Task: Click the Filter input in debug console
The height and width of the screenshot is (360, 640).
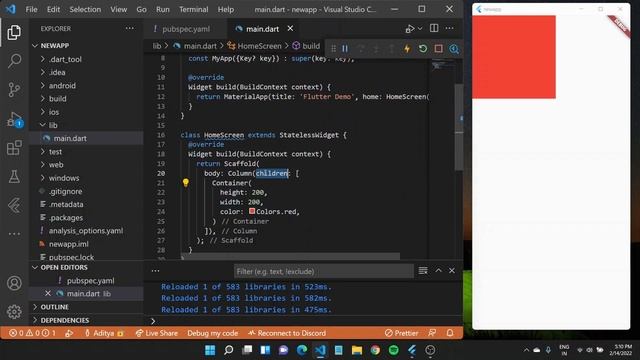Action: 323,271
